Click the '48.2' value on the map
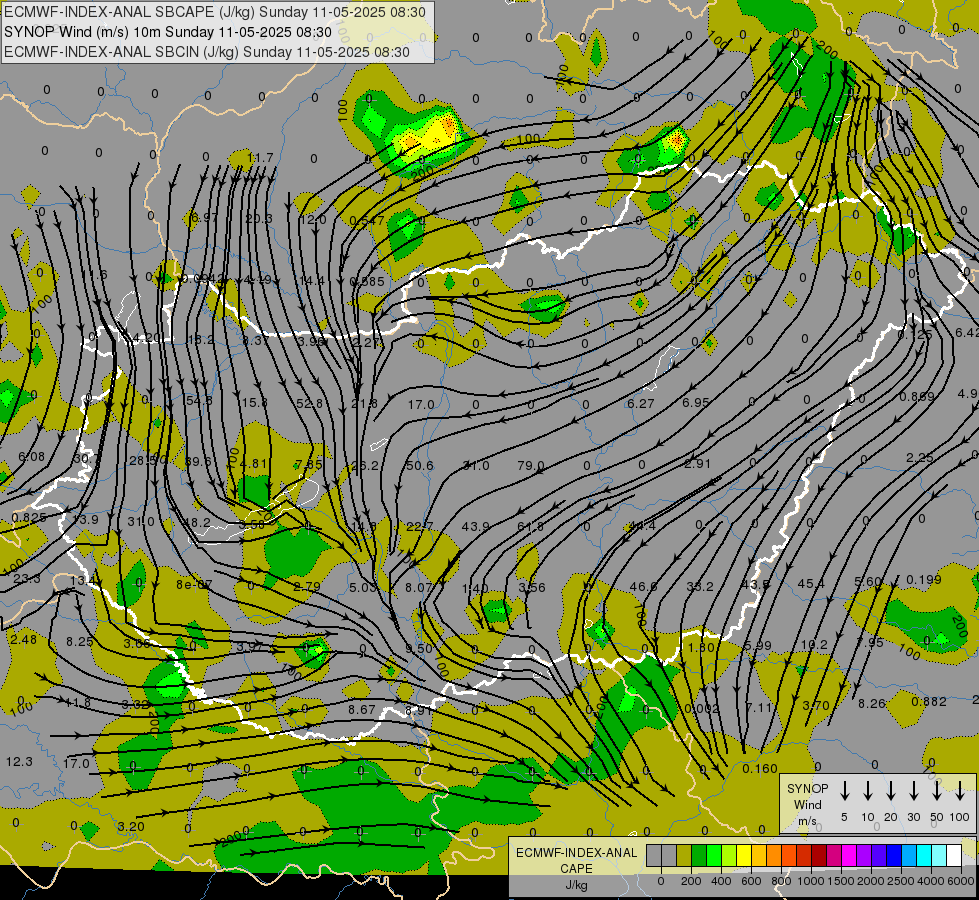The image size is (979, 900). pos(197,522)
